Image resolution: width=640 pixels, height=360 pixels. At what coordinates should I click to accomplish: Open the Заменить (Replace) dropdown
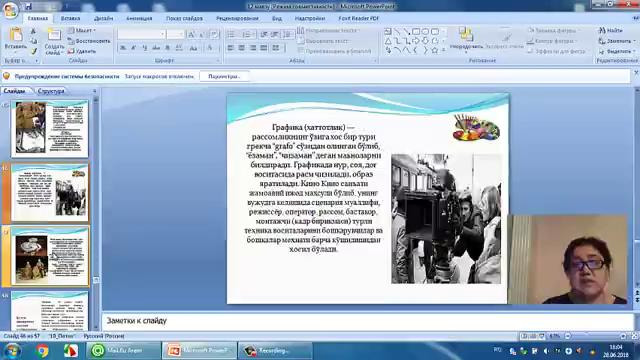[617, 41]
